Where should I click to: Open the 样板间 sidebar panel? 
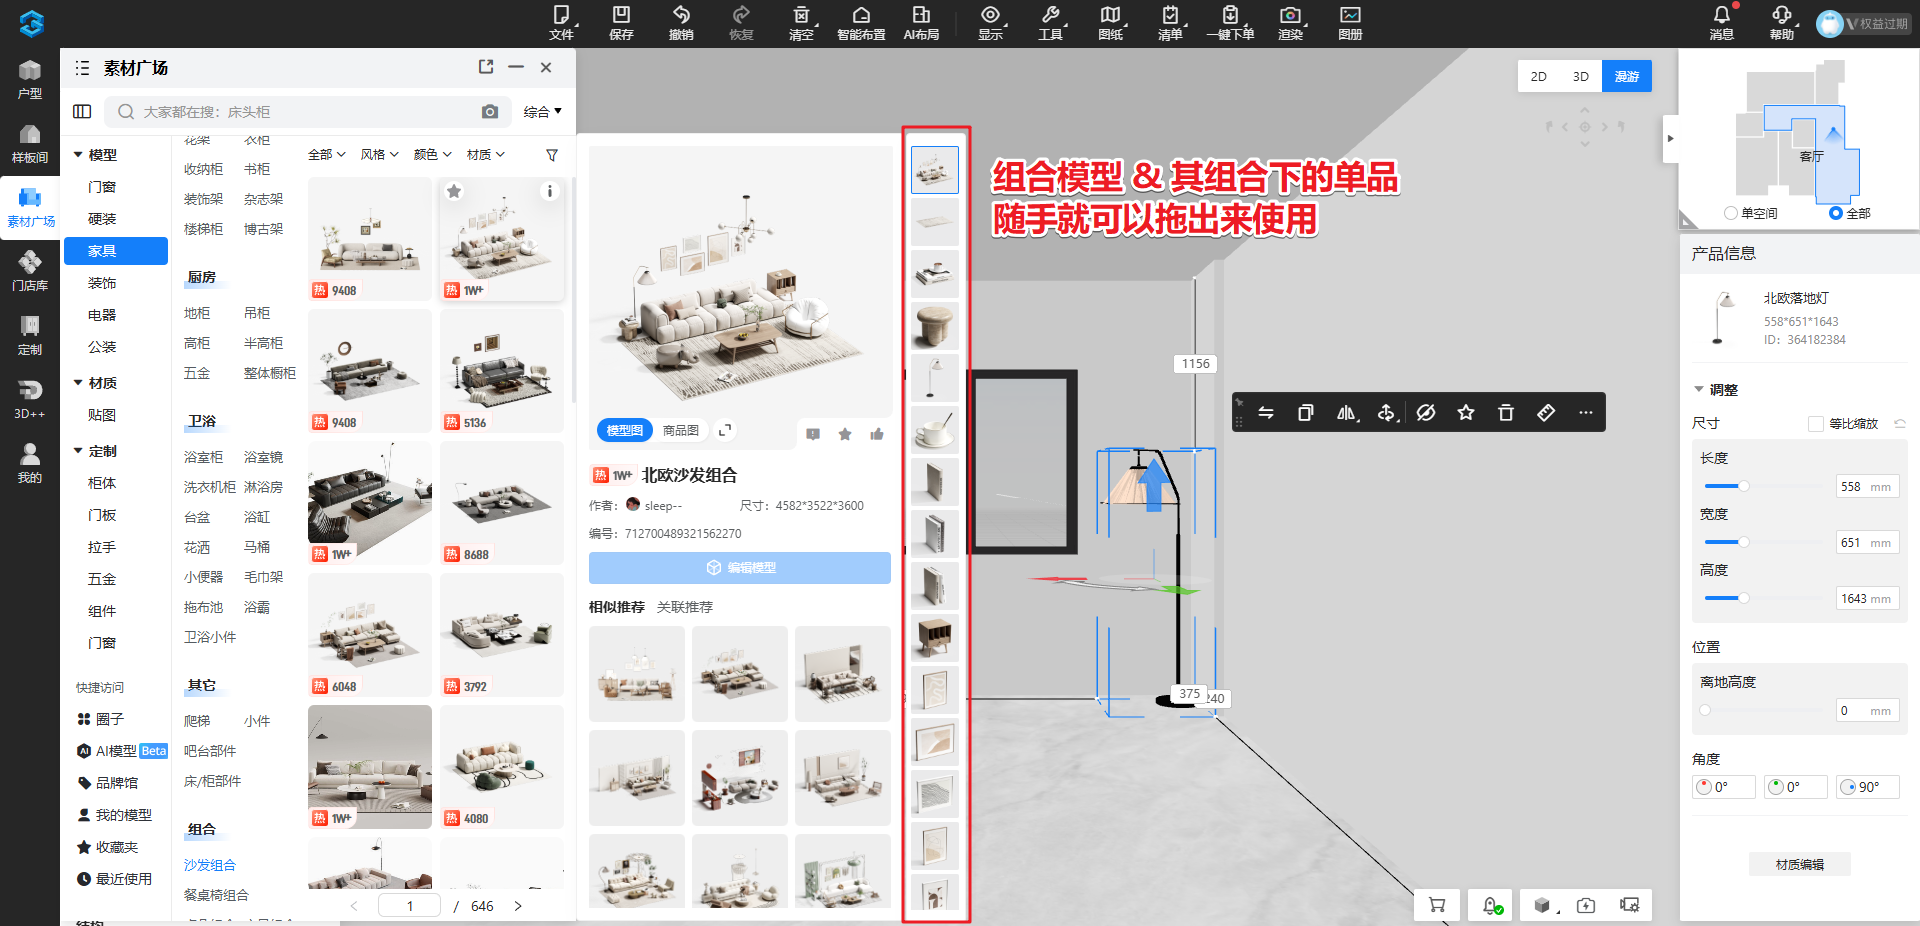click(x=30, y=144)
